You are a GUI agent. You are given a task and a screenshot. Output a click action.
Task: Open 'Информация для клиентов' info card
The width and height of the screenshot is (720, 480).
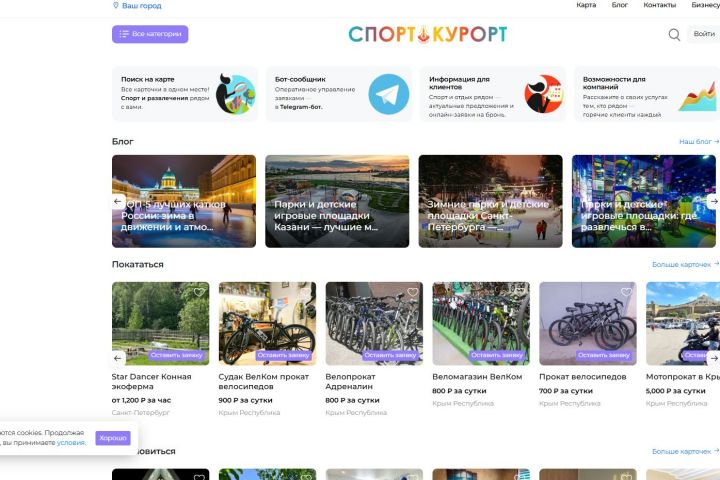click(x=493, y=94)
